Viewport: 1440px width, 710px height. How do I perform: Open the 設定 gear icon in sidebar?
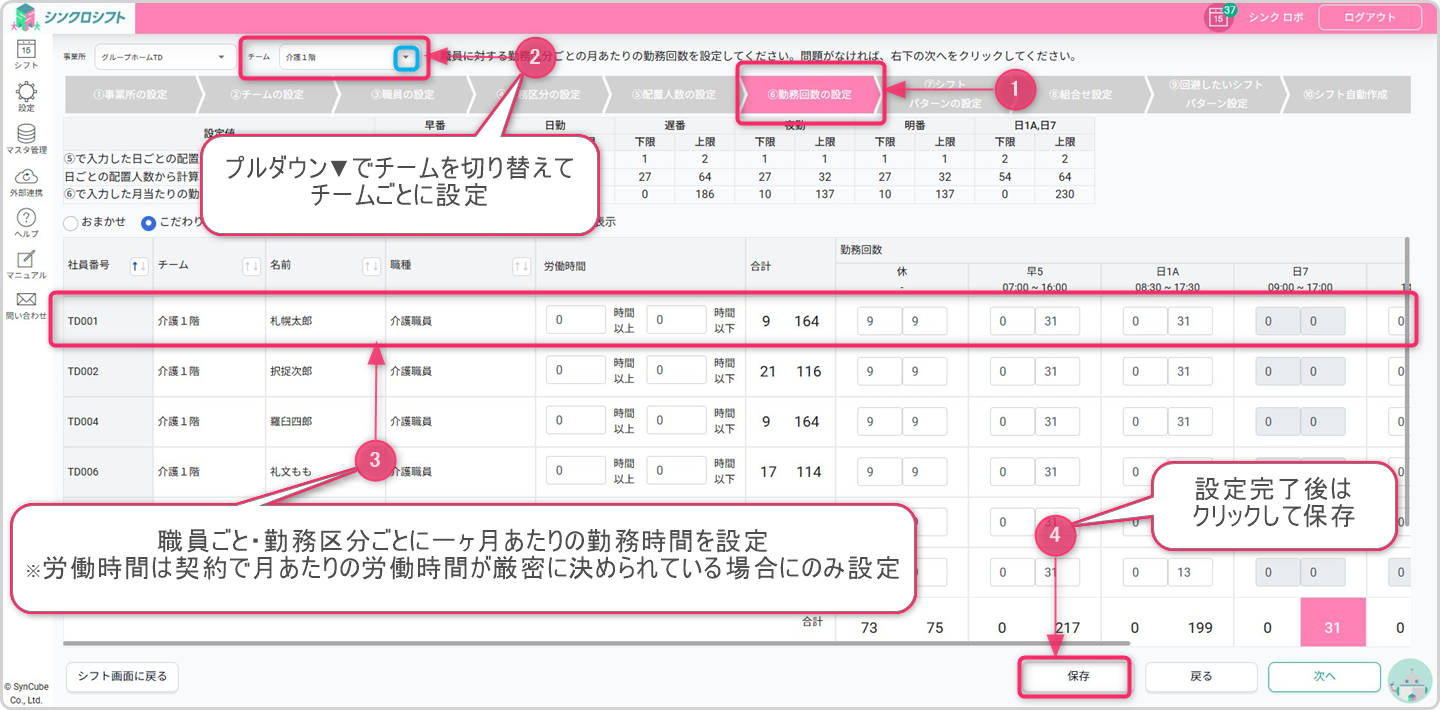tap(26, 92)
